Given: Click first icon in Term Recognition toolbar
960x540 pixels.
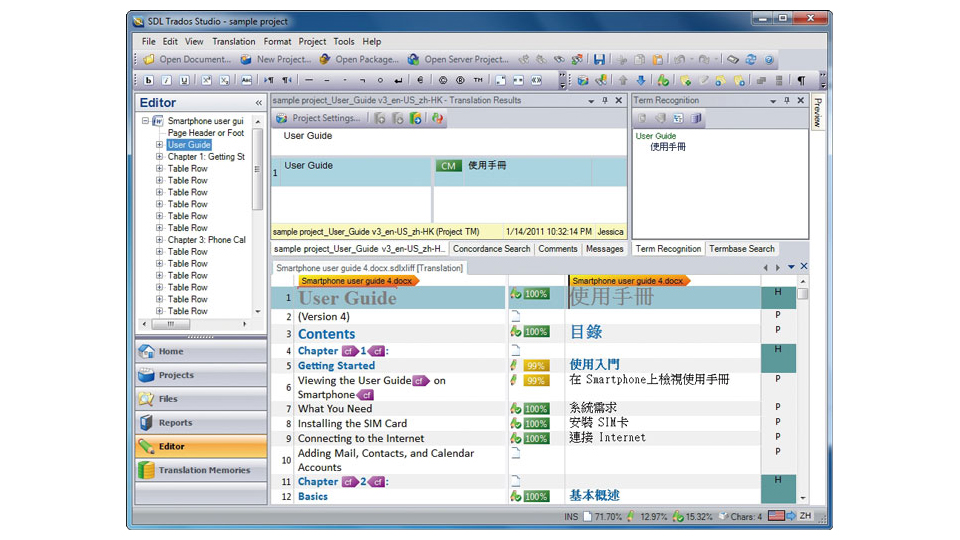Looking at the screenshot, I should coord(642,118).
